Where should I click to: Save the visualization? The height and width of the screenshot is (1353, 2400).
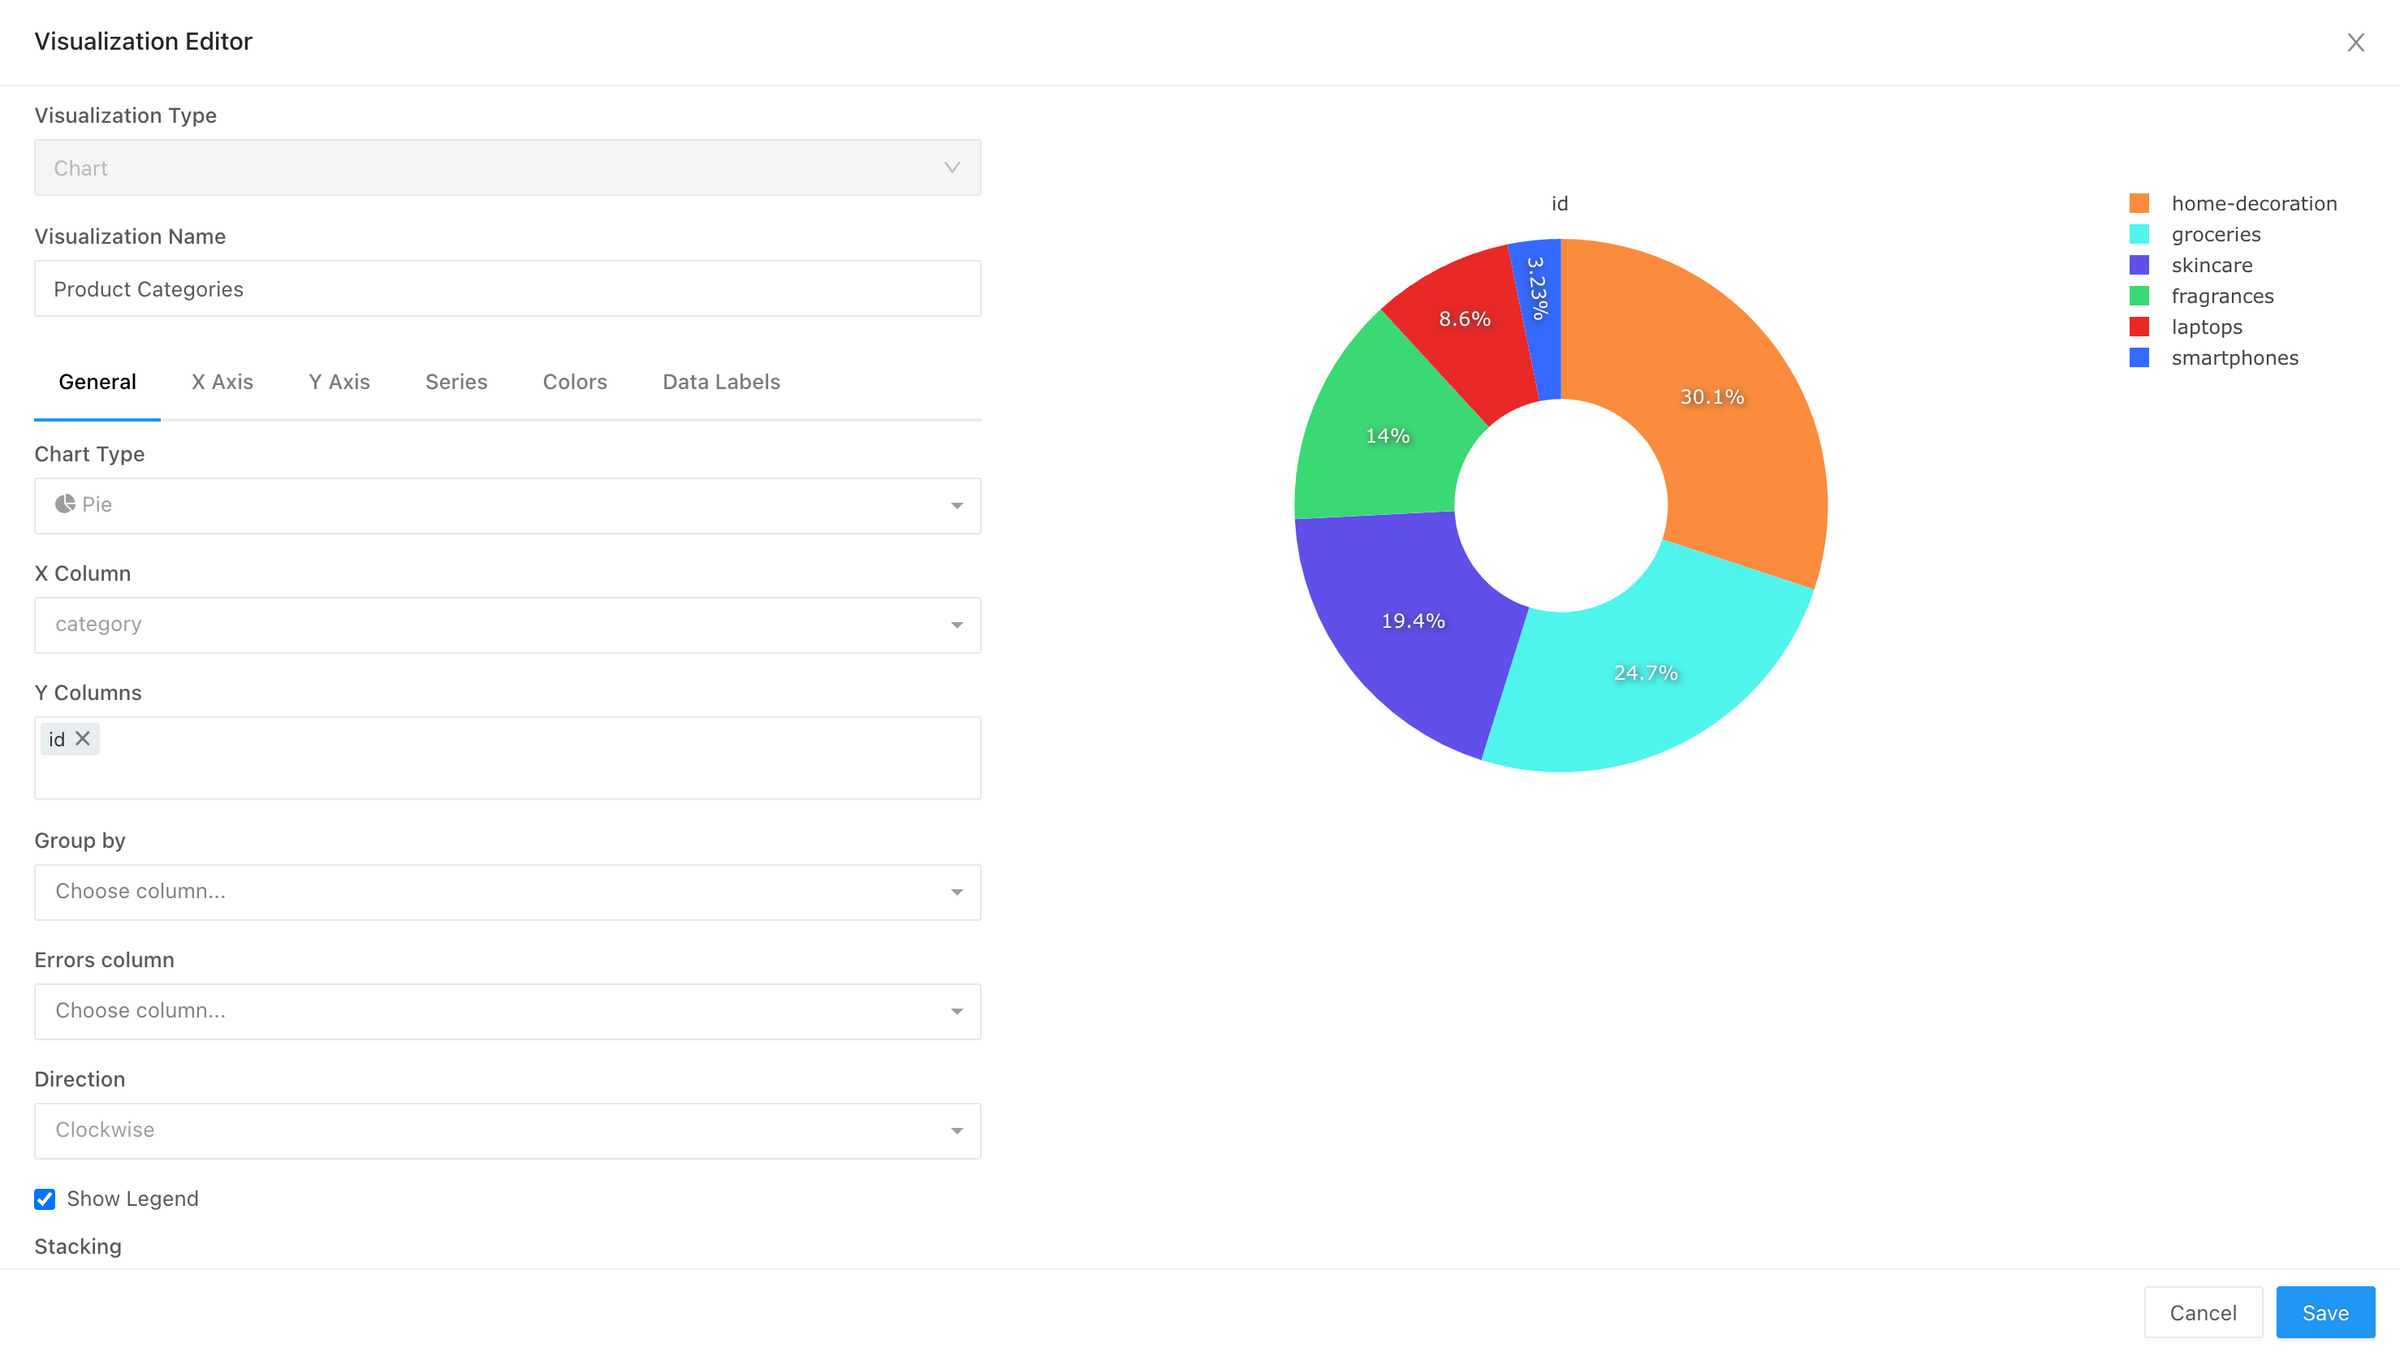[2325, 1312]
